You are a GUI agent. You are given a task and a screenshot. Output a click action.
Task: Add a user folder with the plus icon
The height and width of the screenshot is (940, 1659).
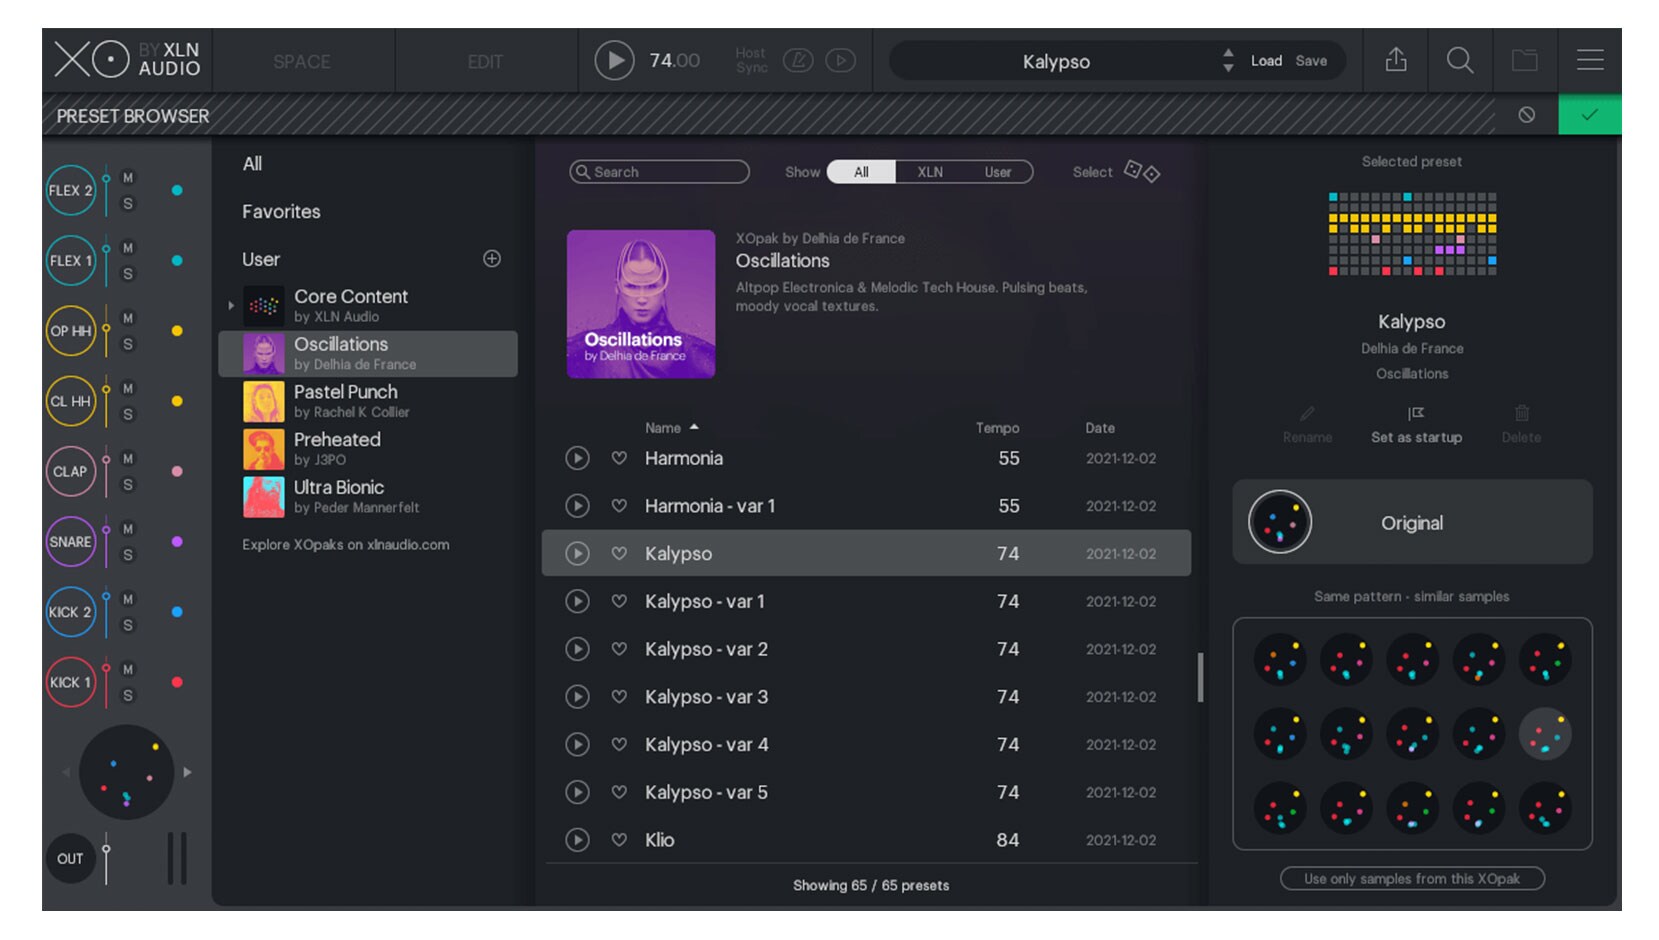click(x=491, y=259)
